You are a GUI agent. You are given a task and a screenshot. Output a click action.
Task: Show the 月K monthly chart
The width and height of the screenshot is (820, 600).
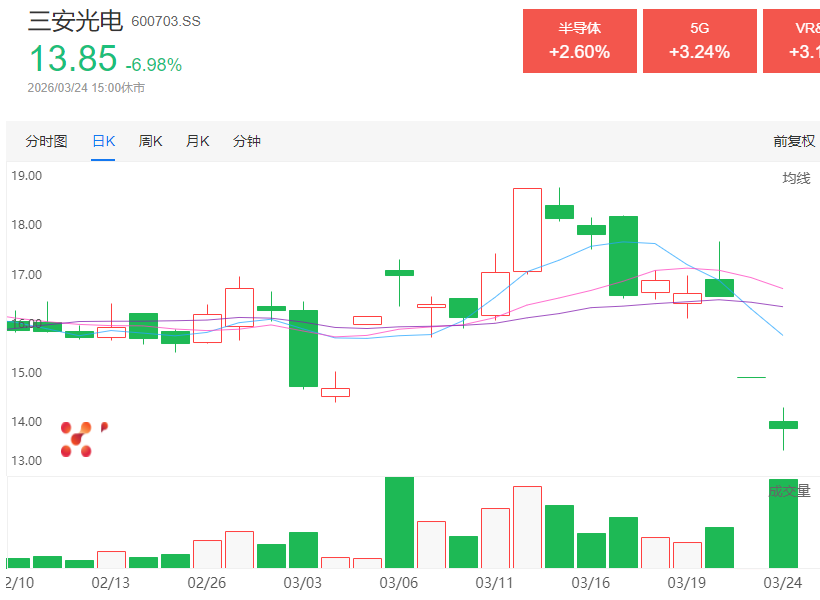pos(197,141)
